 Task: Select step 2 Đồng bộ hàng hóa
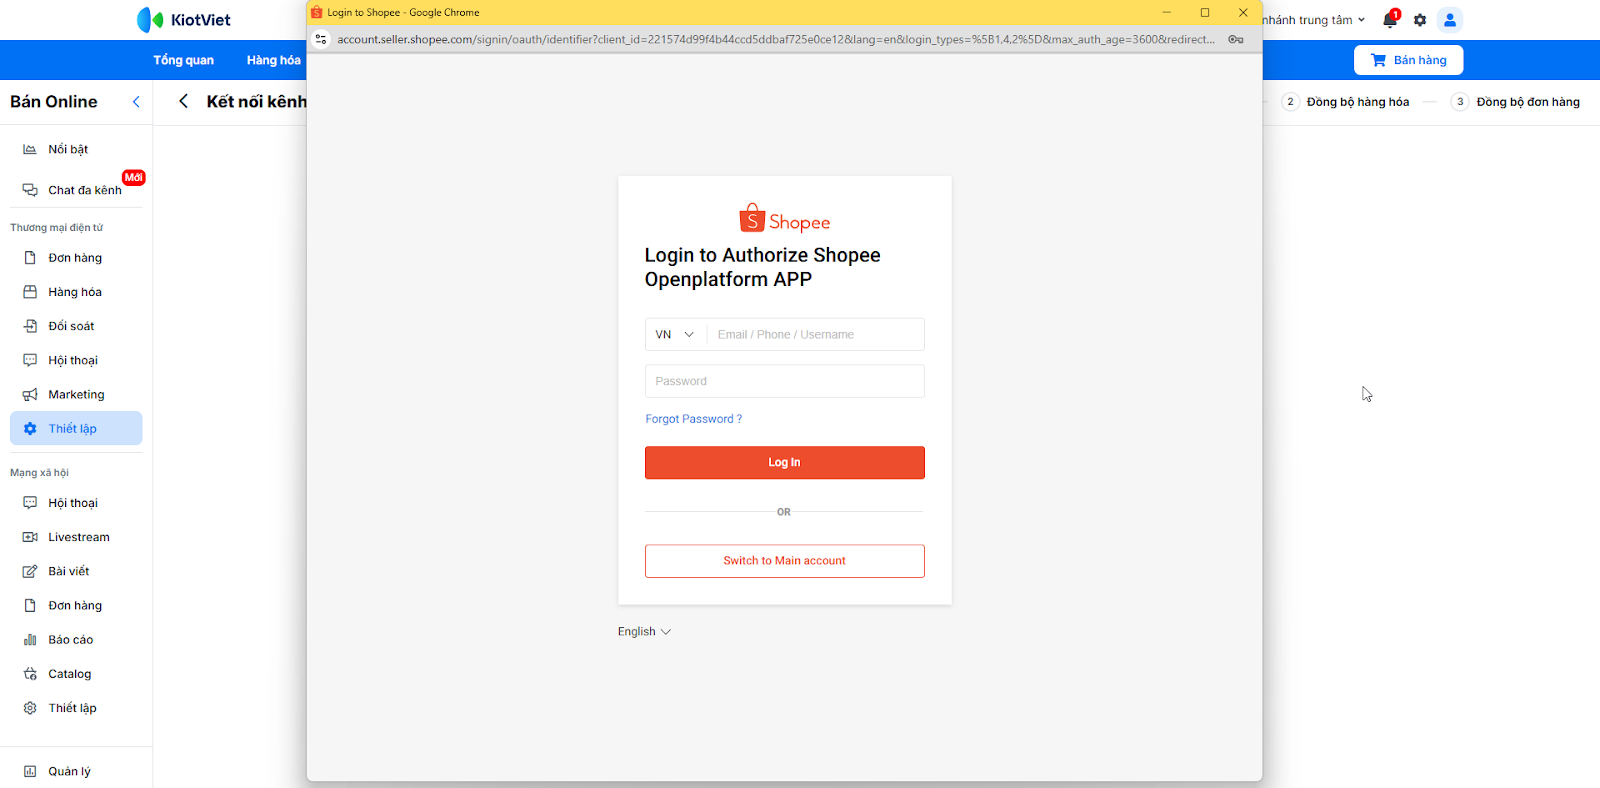click(1346, 102)
